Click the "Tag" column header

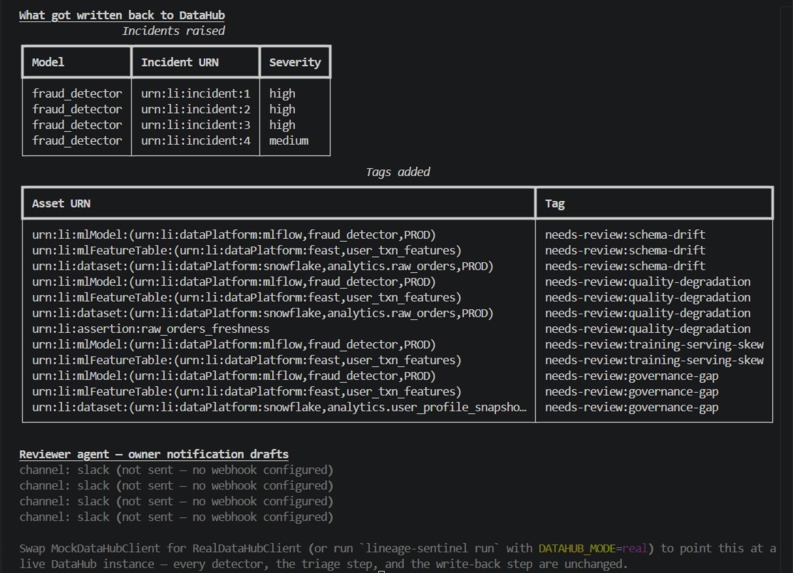pyautogui.click(x=555, y=204)
